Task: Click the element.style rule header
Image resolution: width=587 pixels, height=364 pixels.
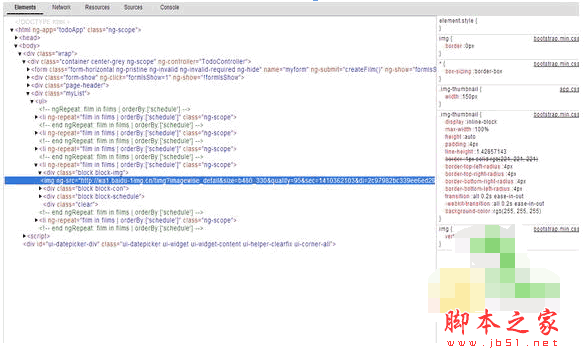Action: (458, 21)
